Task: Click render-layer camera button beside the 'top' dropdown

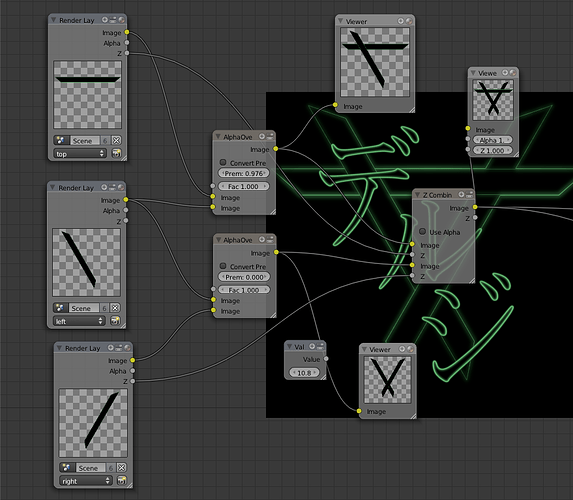Action: [x=116, y=153]
